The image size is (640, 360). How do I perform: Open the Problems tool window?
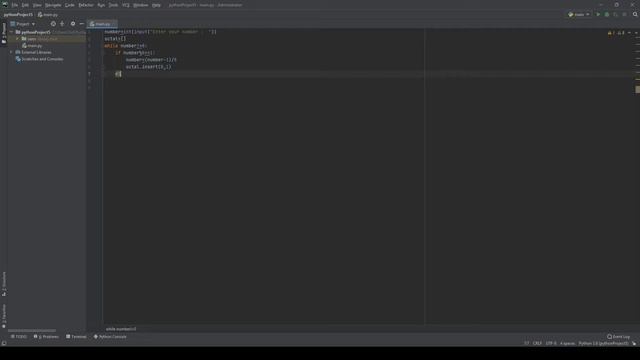point(46,337)
